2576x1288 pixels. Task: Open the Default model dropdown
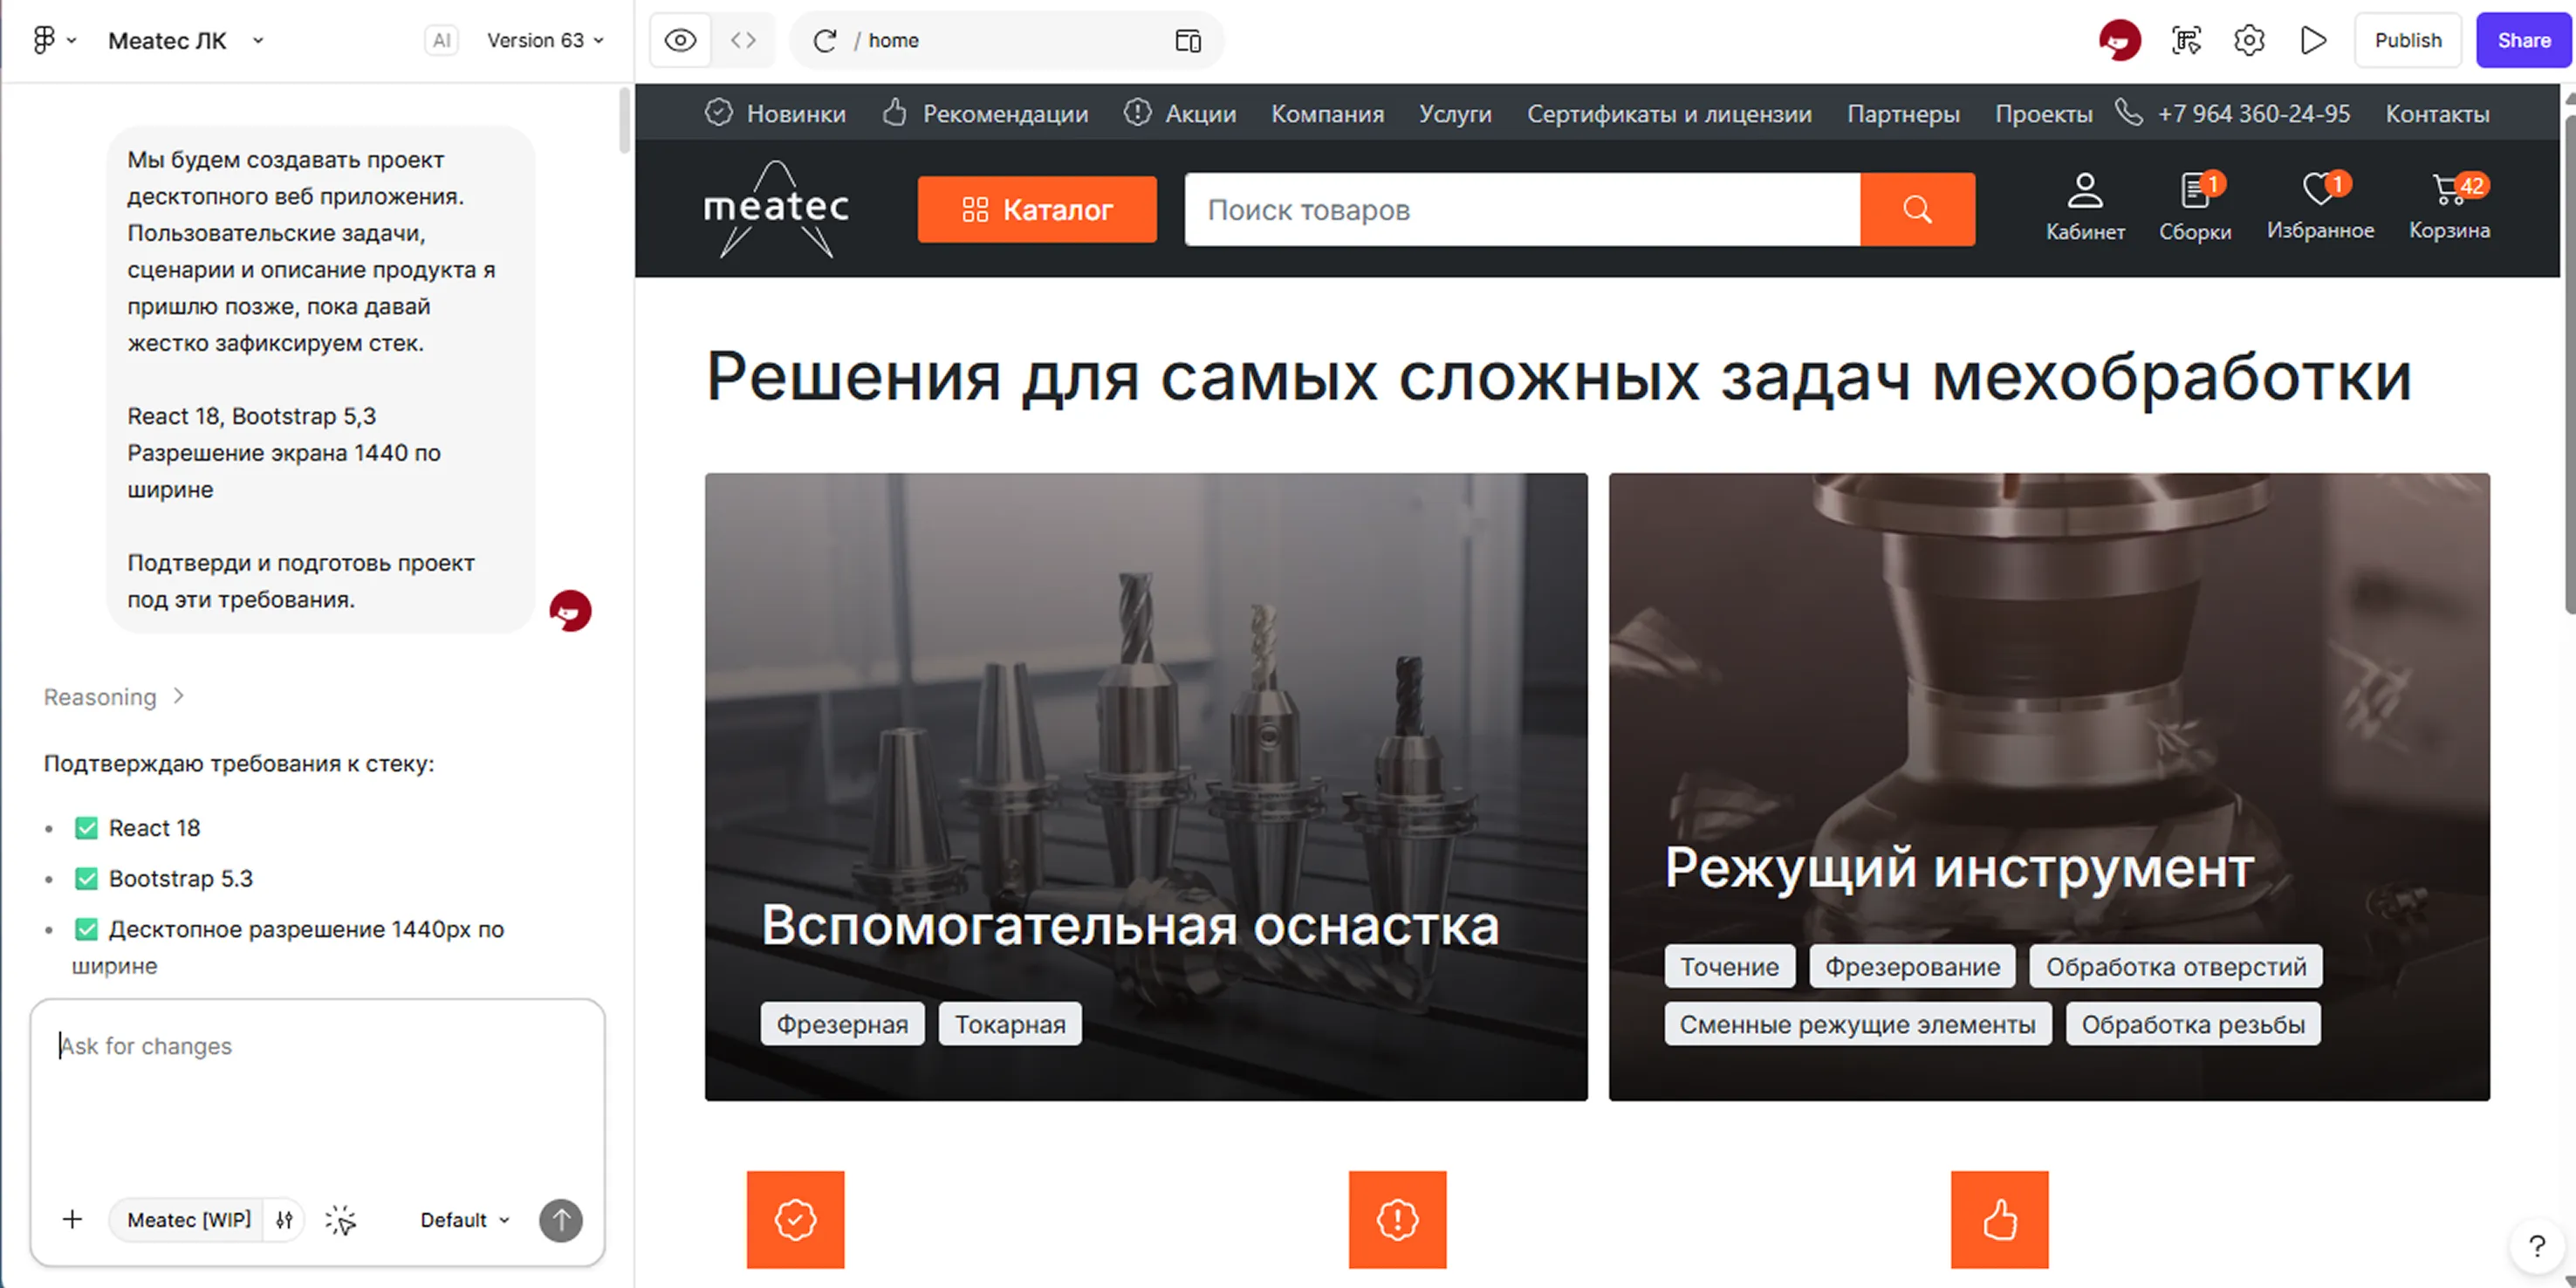tap(462, 1220)
